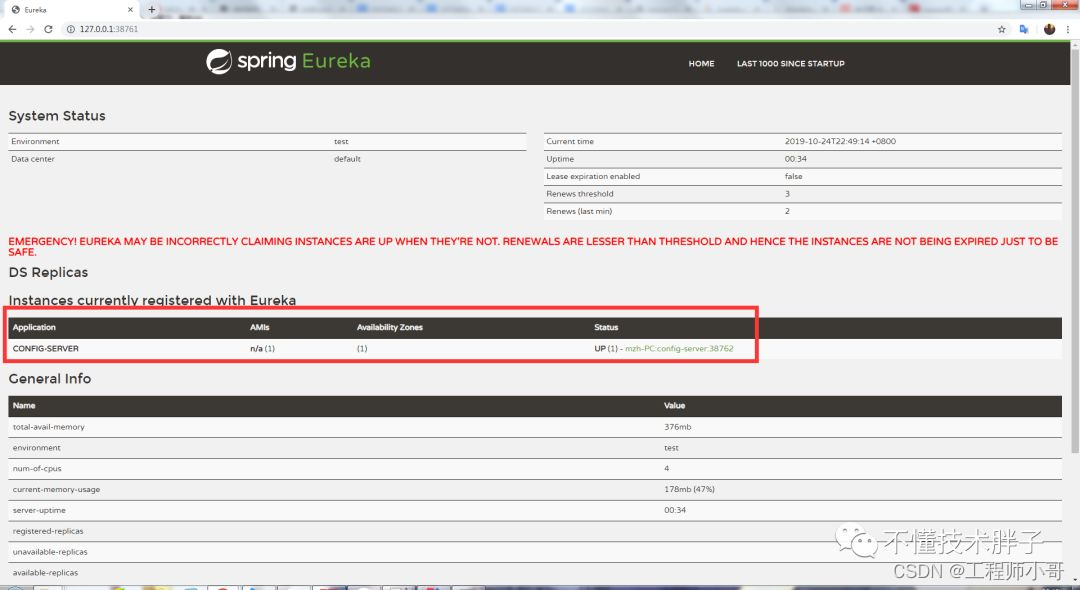The width and height of the screenshot is (1080, 590).
Task: Click the Value column header in General Info
Action: point(674,405)
